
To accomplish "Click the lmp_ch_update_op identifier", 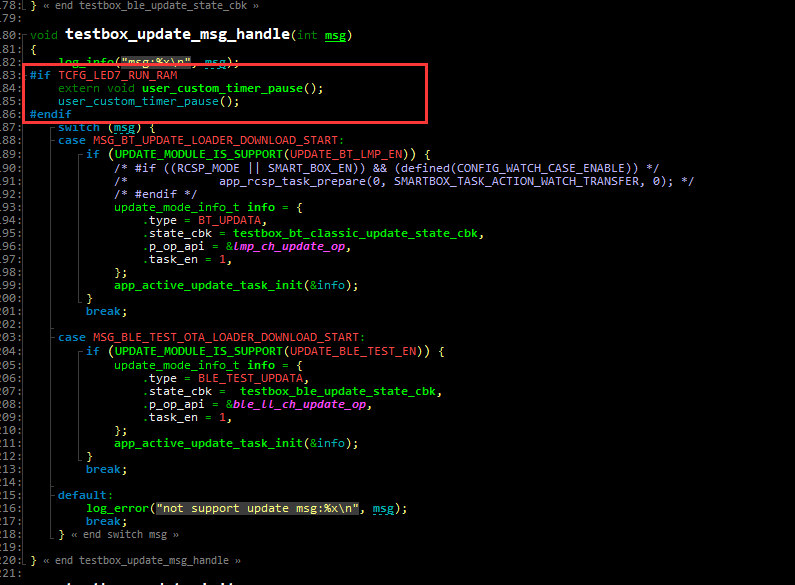I will (x=289, y=246).
